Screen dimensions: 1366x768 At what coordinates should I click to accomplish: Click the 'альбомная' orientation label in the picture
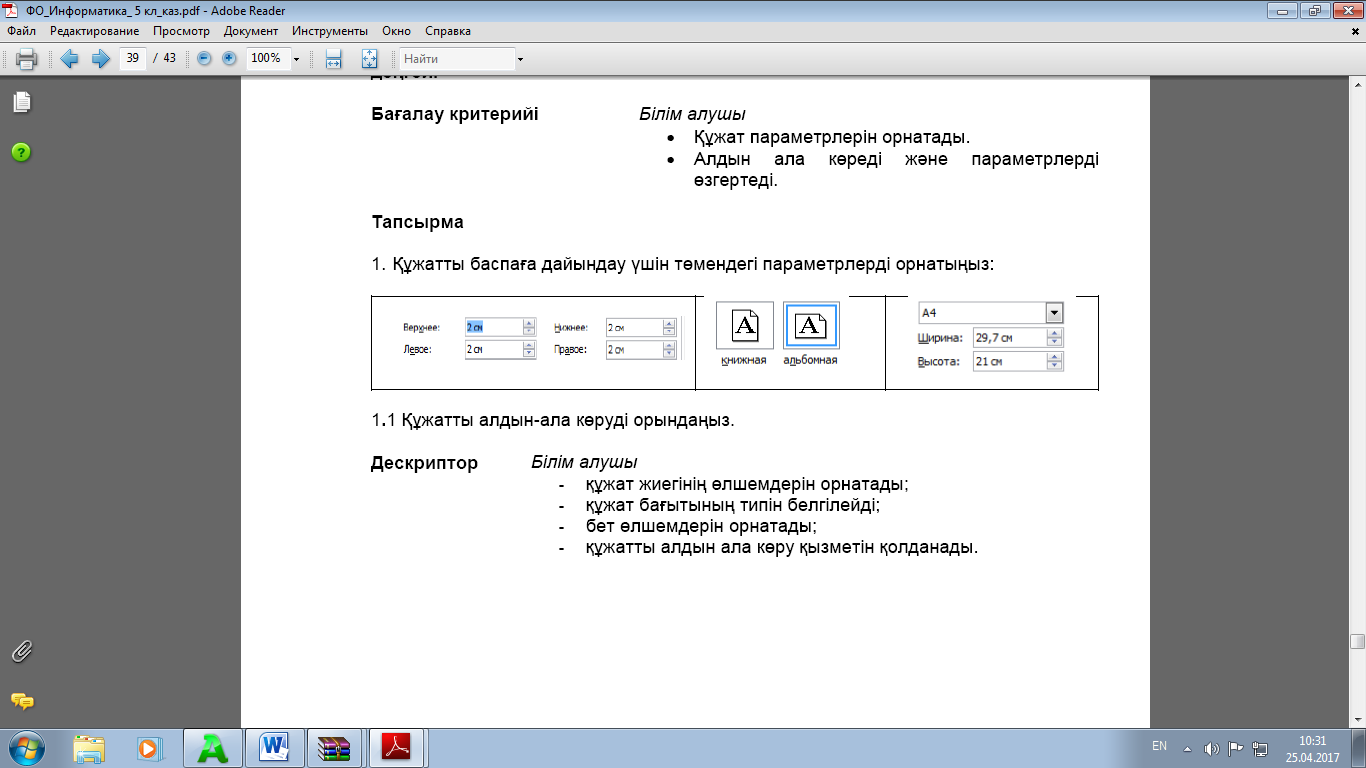(x=810, y=360)
